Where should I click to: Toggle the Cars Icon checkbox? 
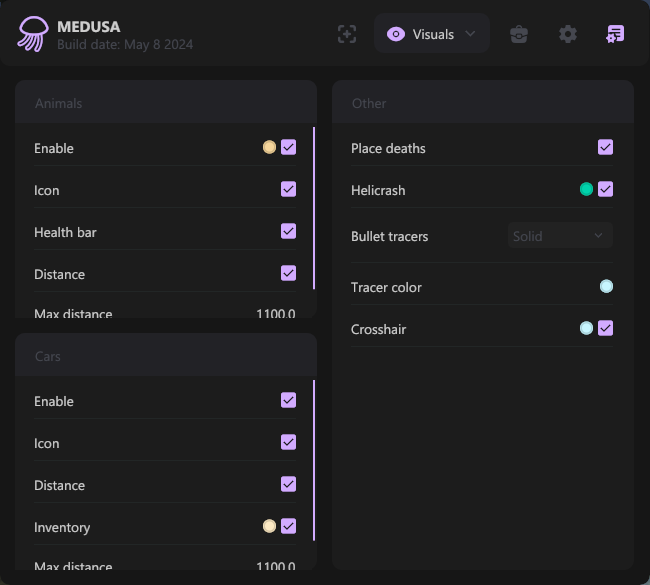point(289,442)
